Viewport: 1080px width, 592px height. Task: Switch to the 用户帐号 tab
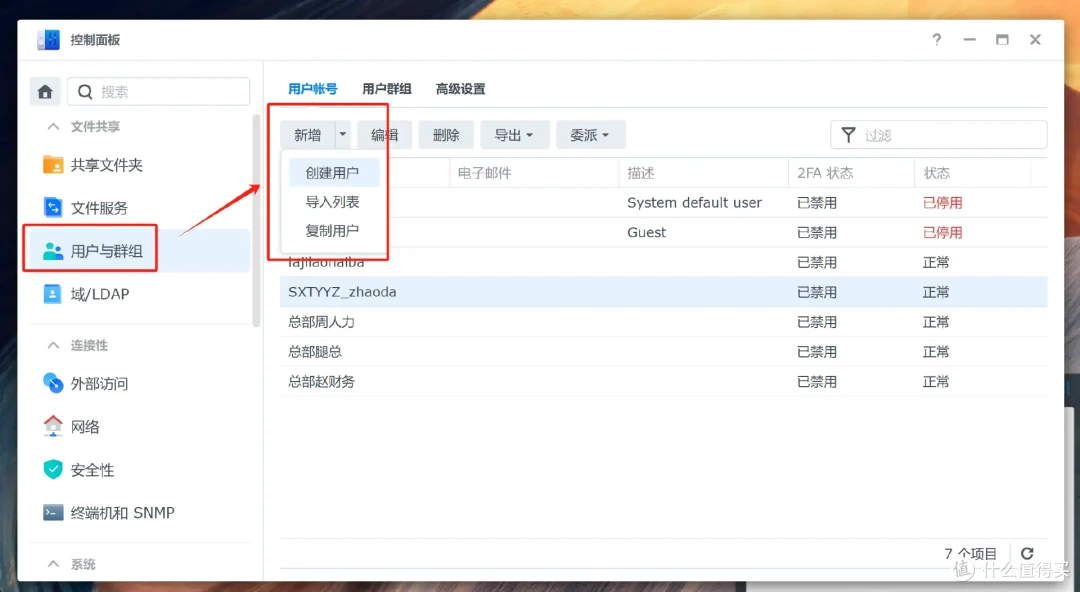pyautogui.click(x=313, y=89)
